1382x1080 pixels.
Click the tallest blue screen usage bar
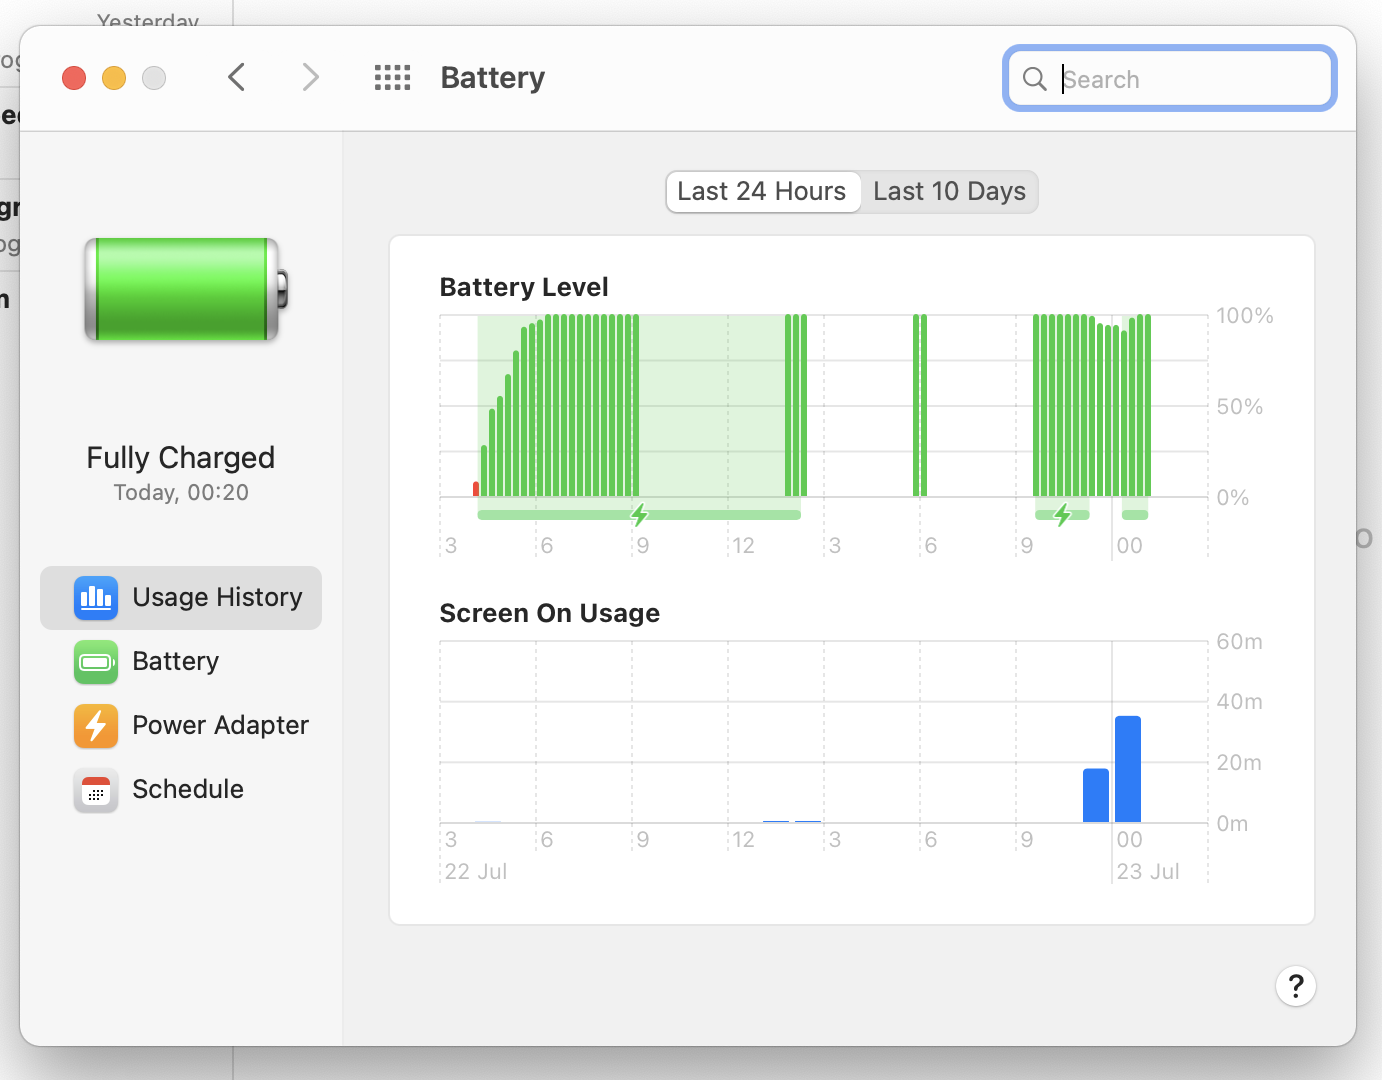click(1128, 769)
